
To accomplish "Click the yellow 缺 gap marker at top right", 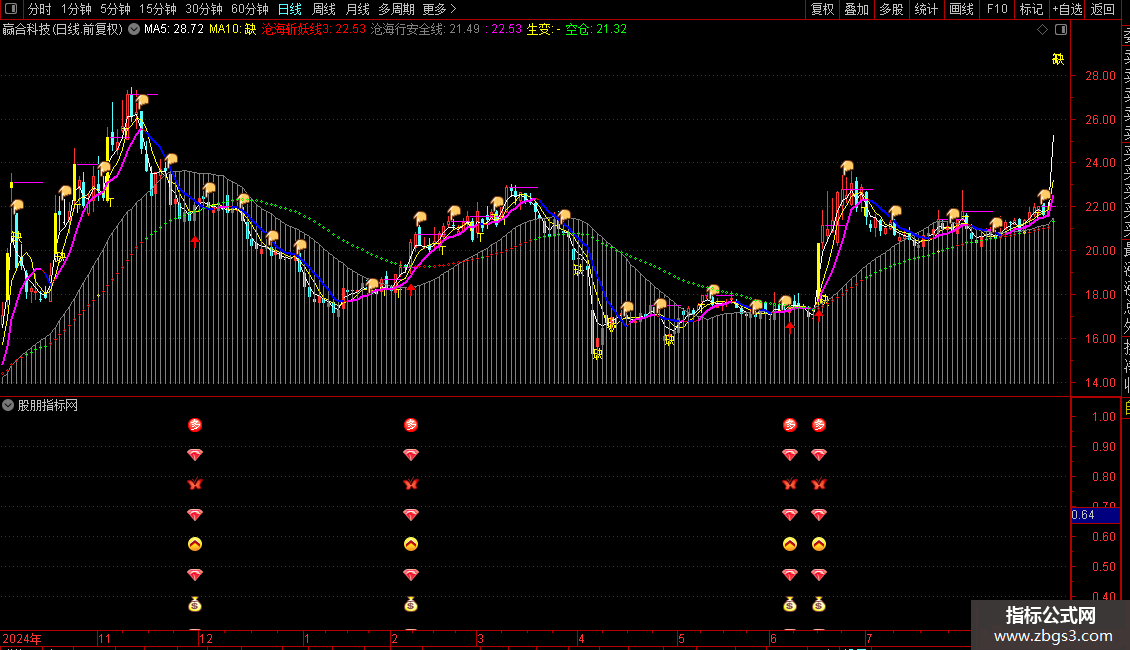I will (x=1058, y=59).
